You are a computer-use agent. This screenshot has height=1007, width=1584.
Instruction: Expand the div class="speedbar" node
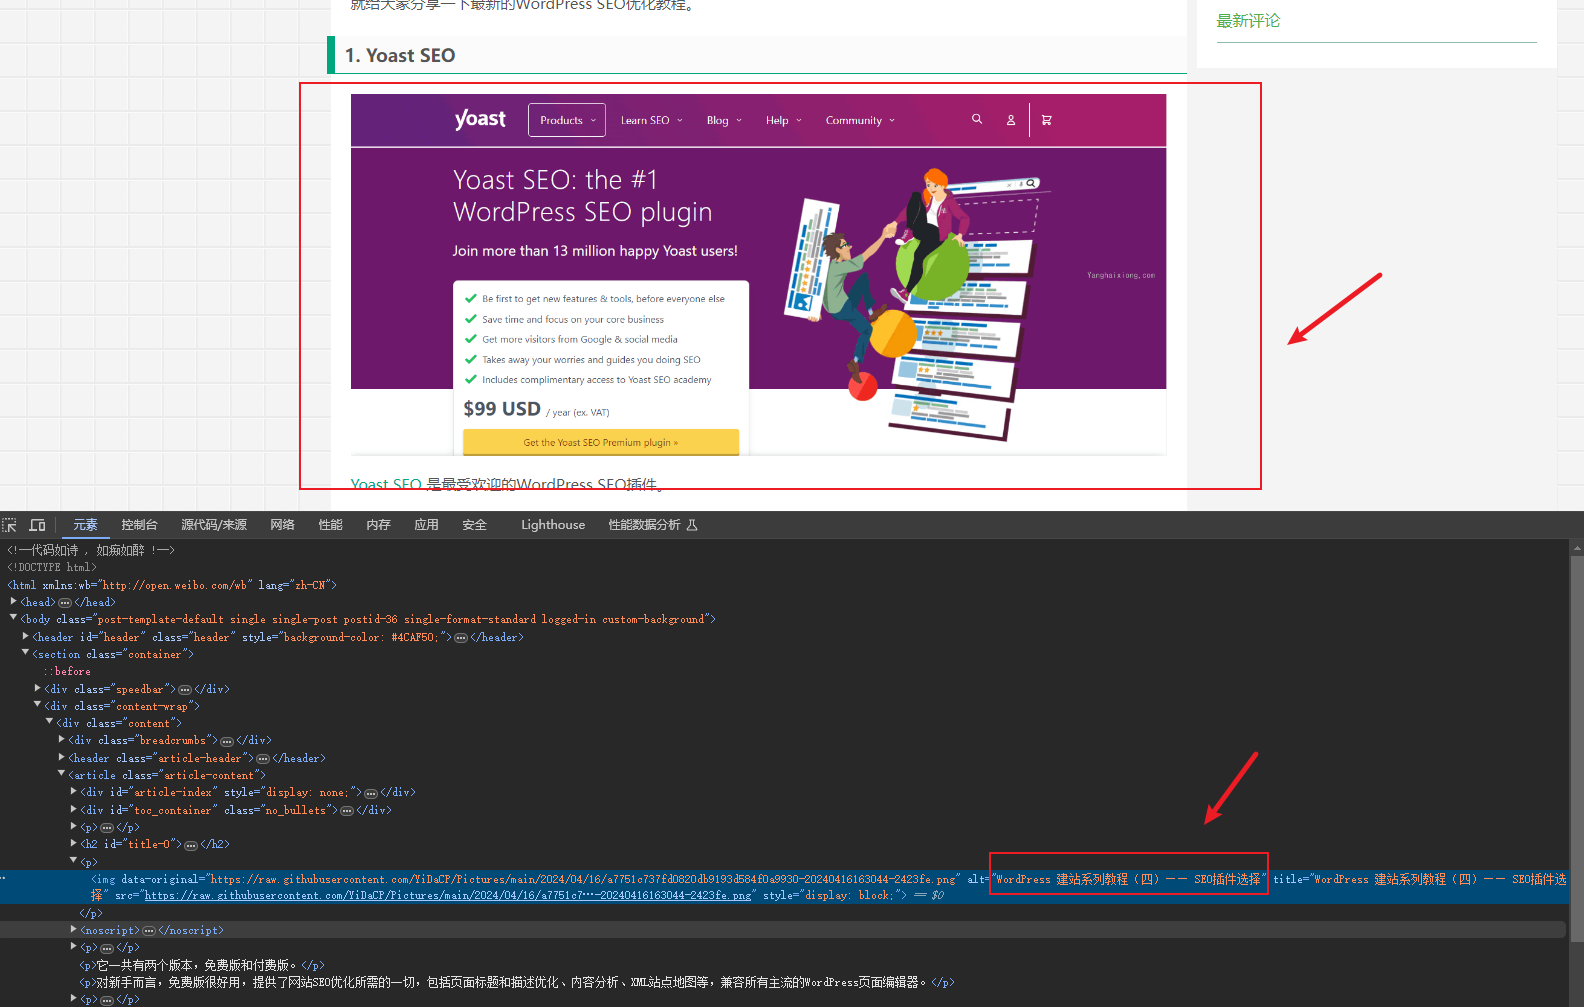pos(38,688)
